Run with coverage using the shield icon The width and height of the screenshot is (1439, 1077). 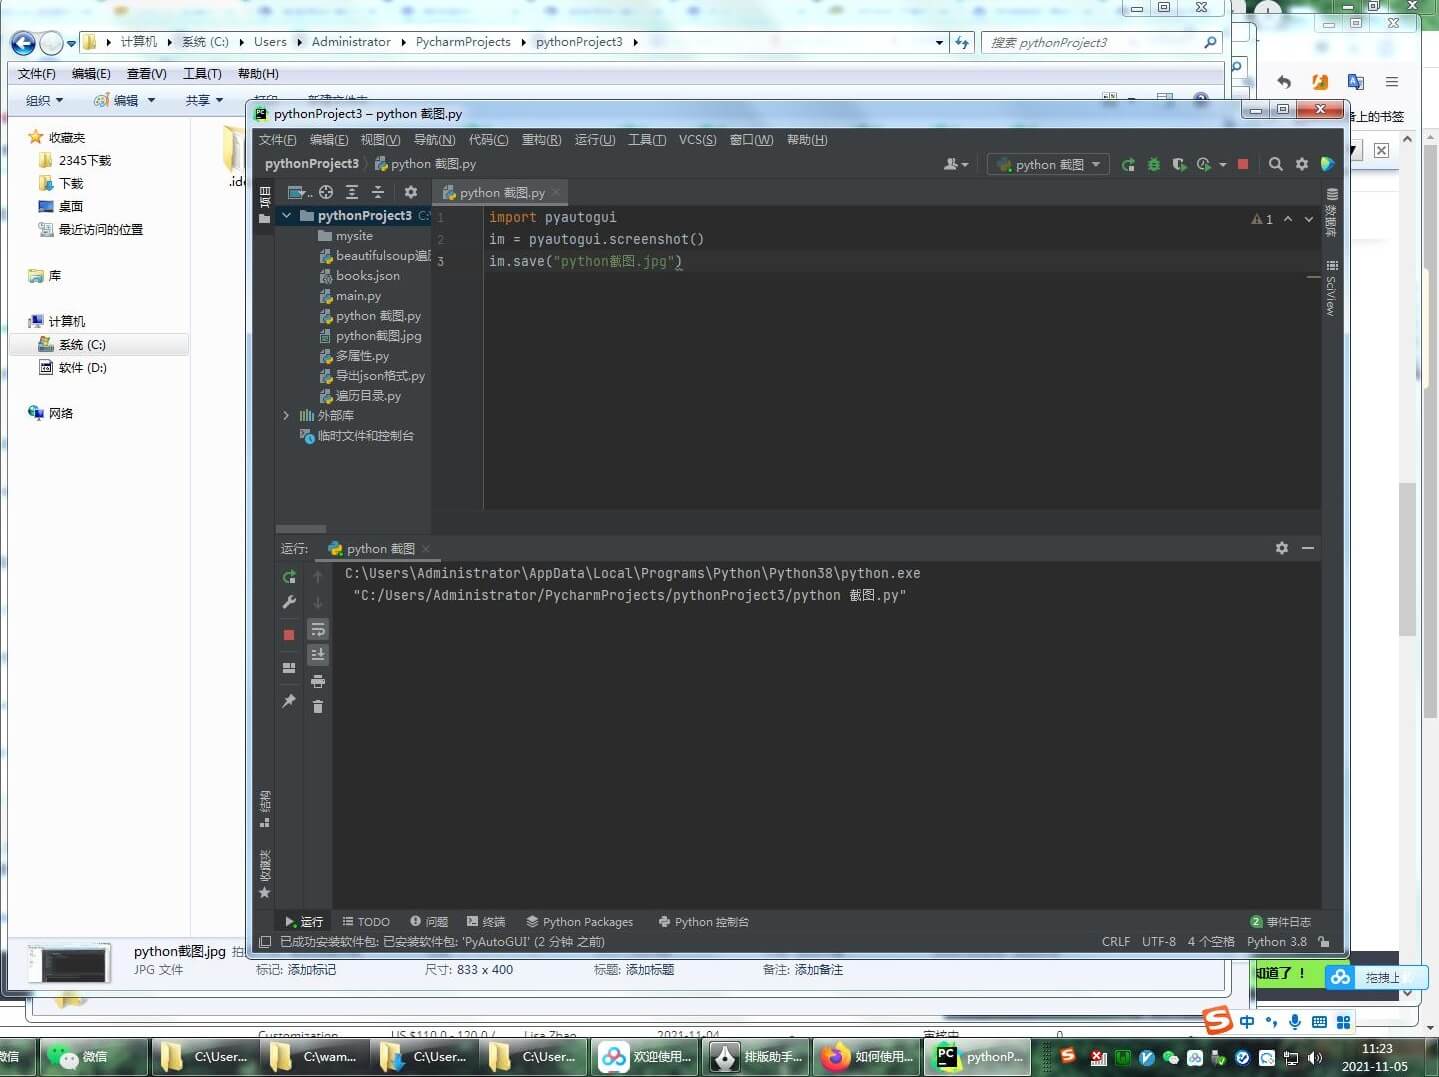(1179, 165)
